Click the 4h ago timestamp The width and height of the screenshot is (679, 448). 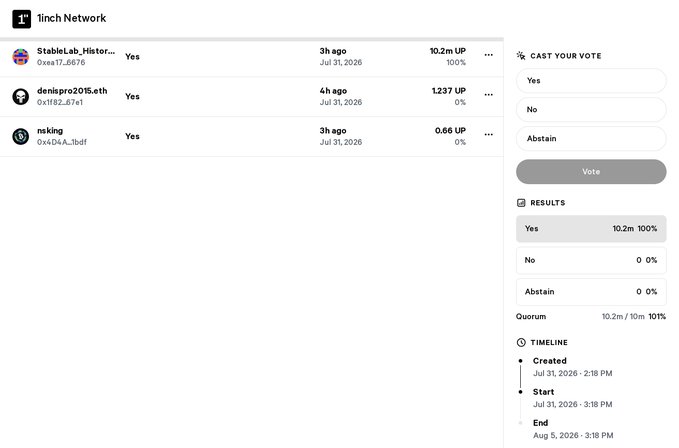pos(333,91)
